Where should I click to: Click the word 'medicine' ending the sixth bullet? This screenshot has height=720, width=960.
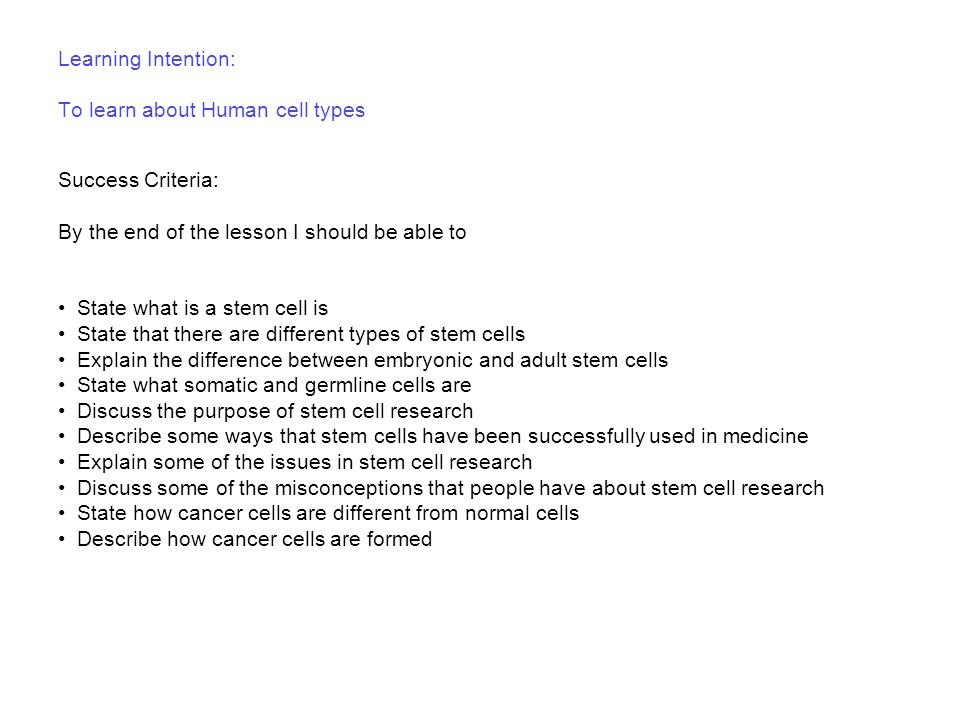(765, 437)
